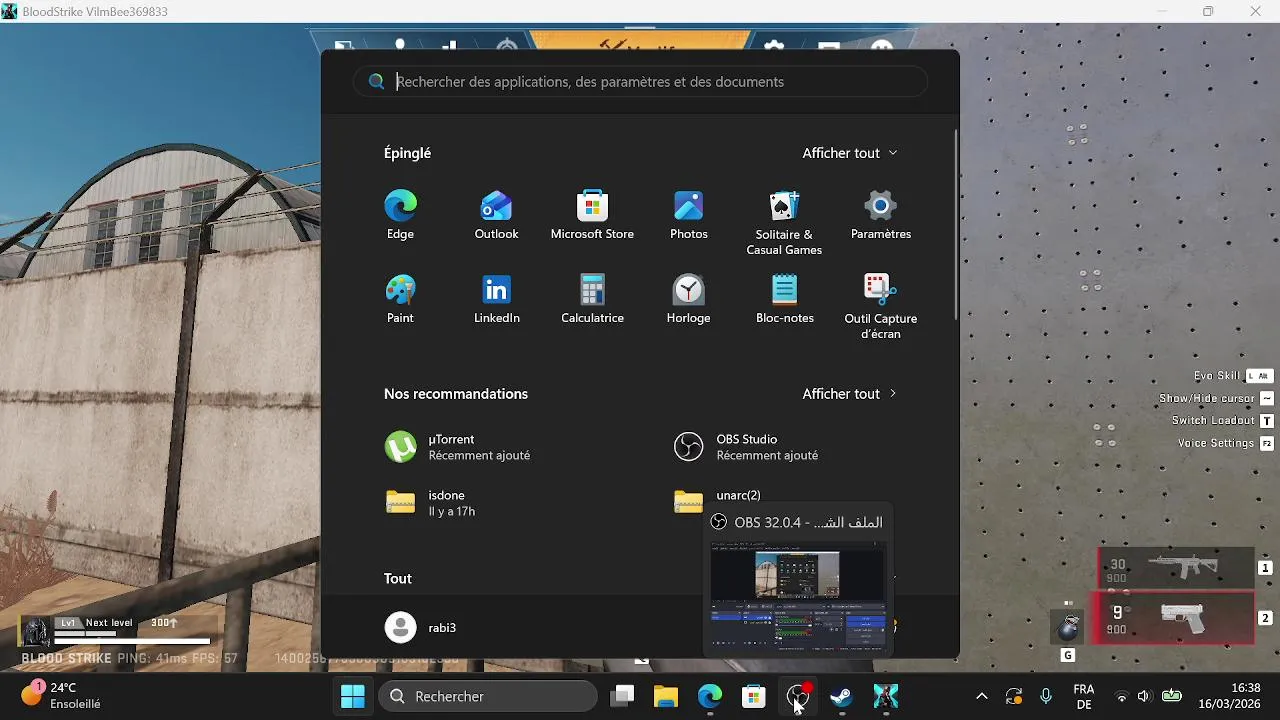Click the sync tray icon
The image size is (1280, 720).
tap(1014, 696)
